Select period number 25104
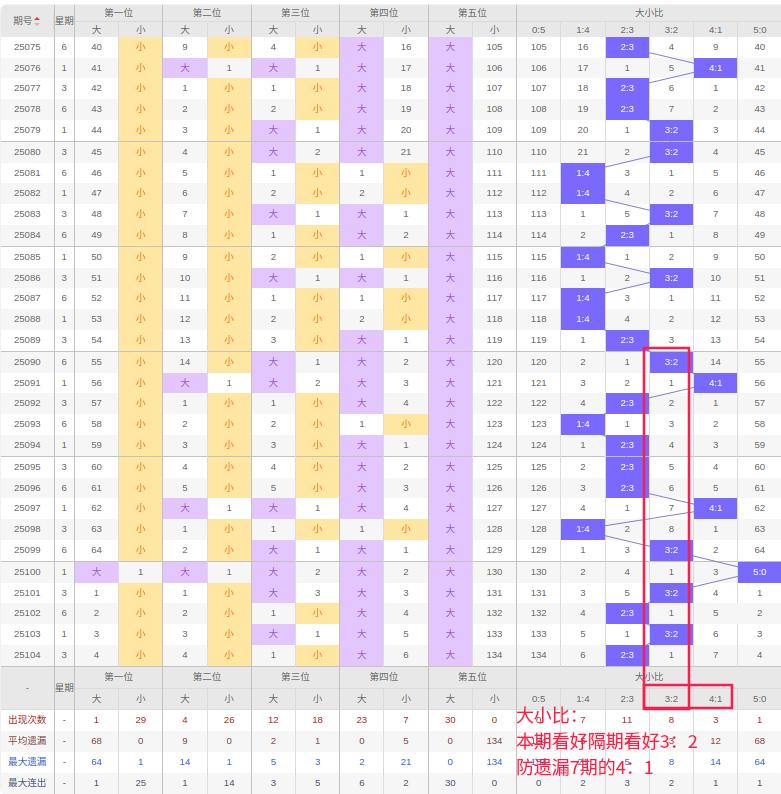 tap(27, 655)
